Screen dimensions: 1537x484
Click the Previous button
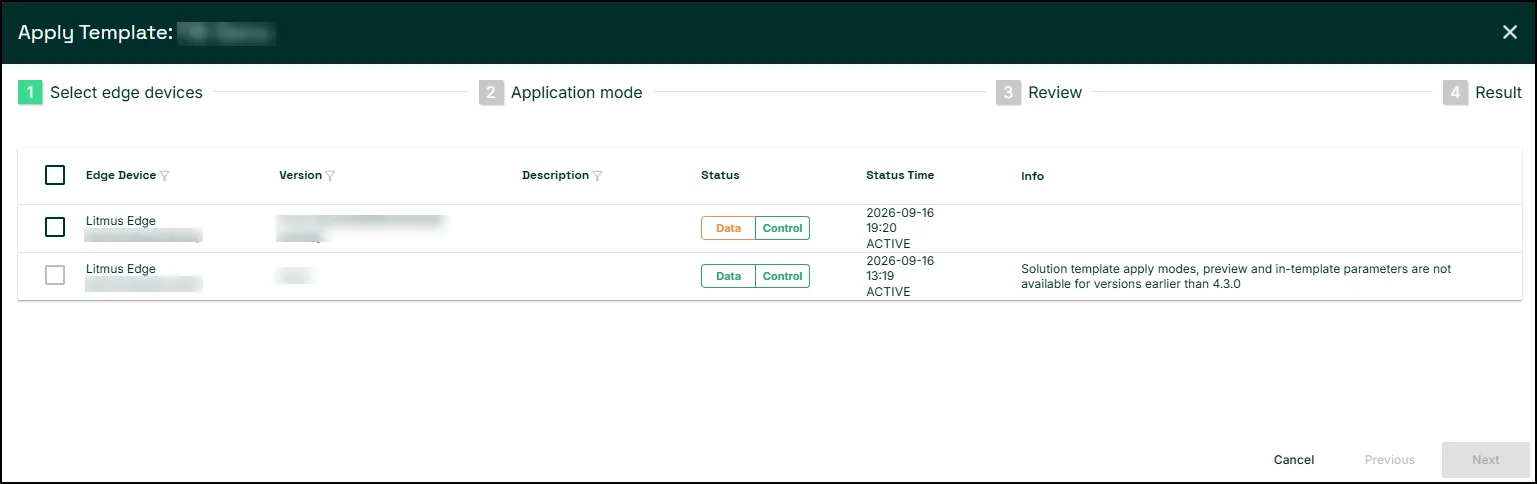pos(1390,460)
